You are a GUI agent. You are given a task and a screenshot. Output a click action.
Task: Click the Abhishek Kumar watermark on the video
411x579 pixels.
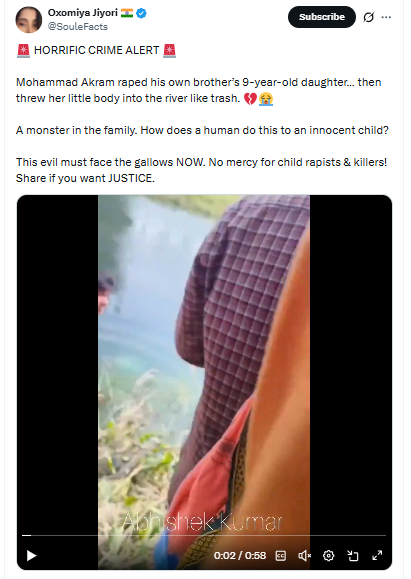pyautogui.click(x=202, y=522)
